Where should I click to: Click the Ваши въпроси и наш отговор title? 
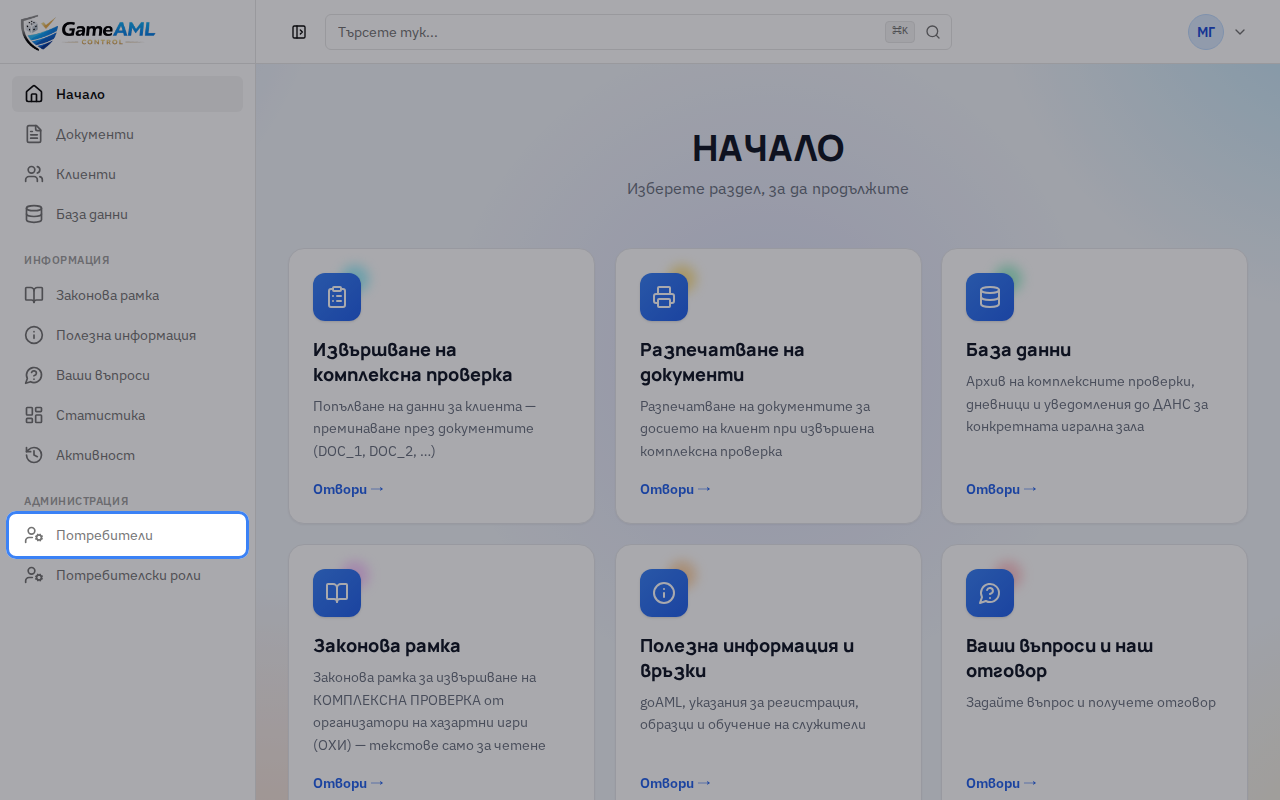tap(1060, 658)
